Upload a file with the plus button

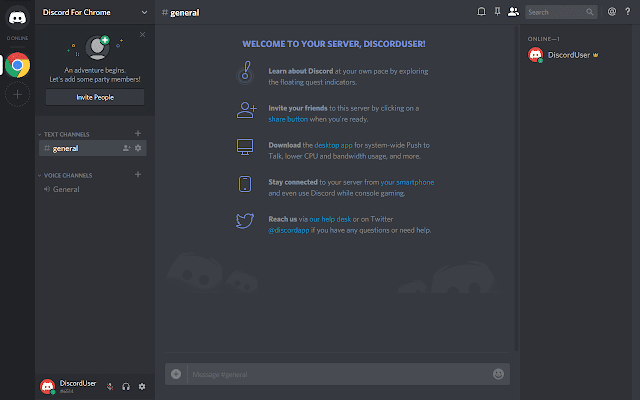coord(176,374)
